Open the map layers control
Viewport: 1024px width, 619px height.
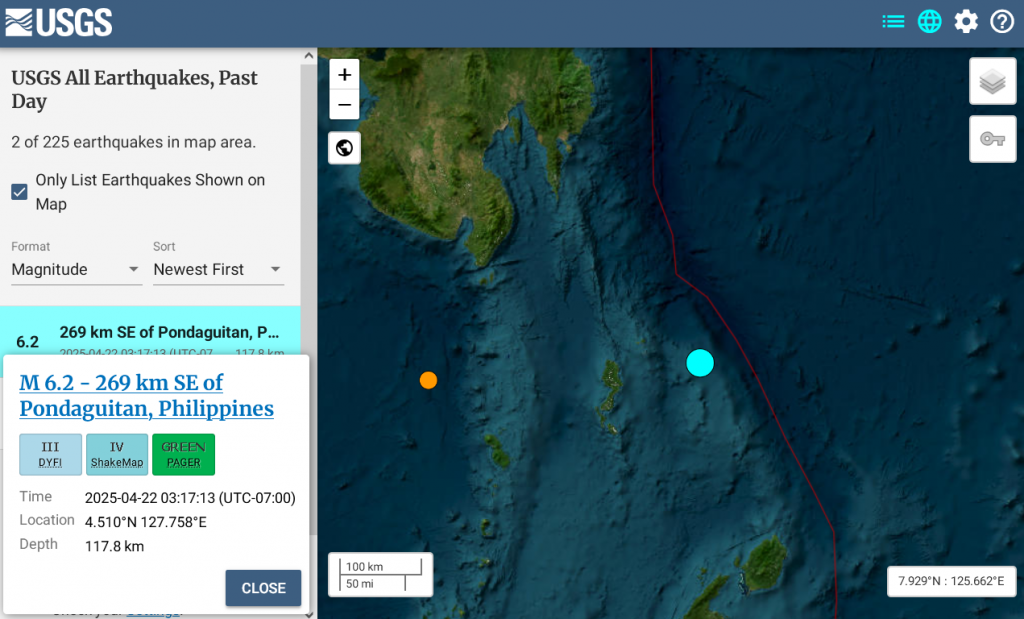click(x=993, y=82)
